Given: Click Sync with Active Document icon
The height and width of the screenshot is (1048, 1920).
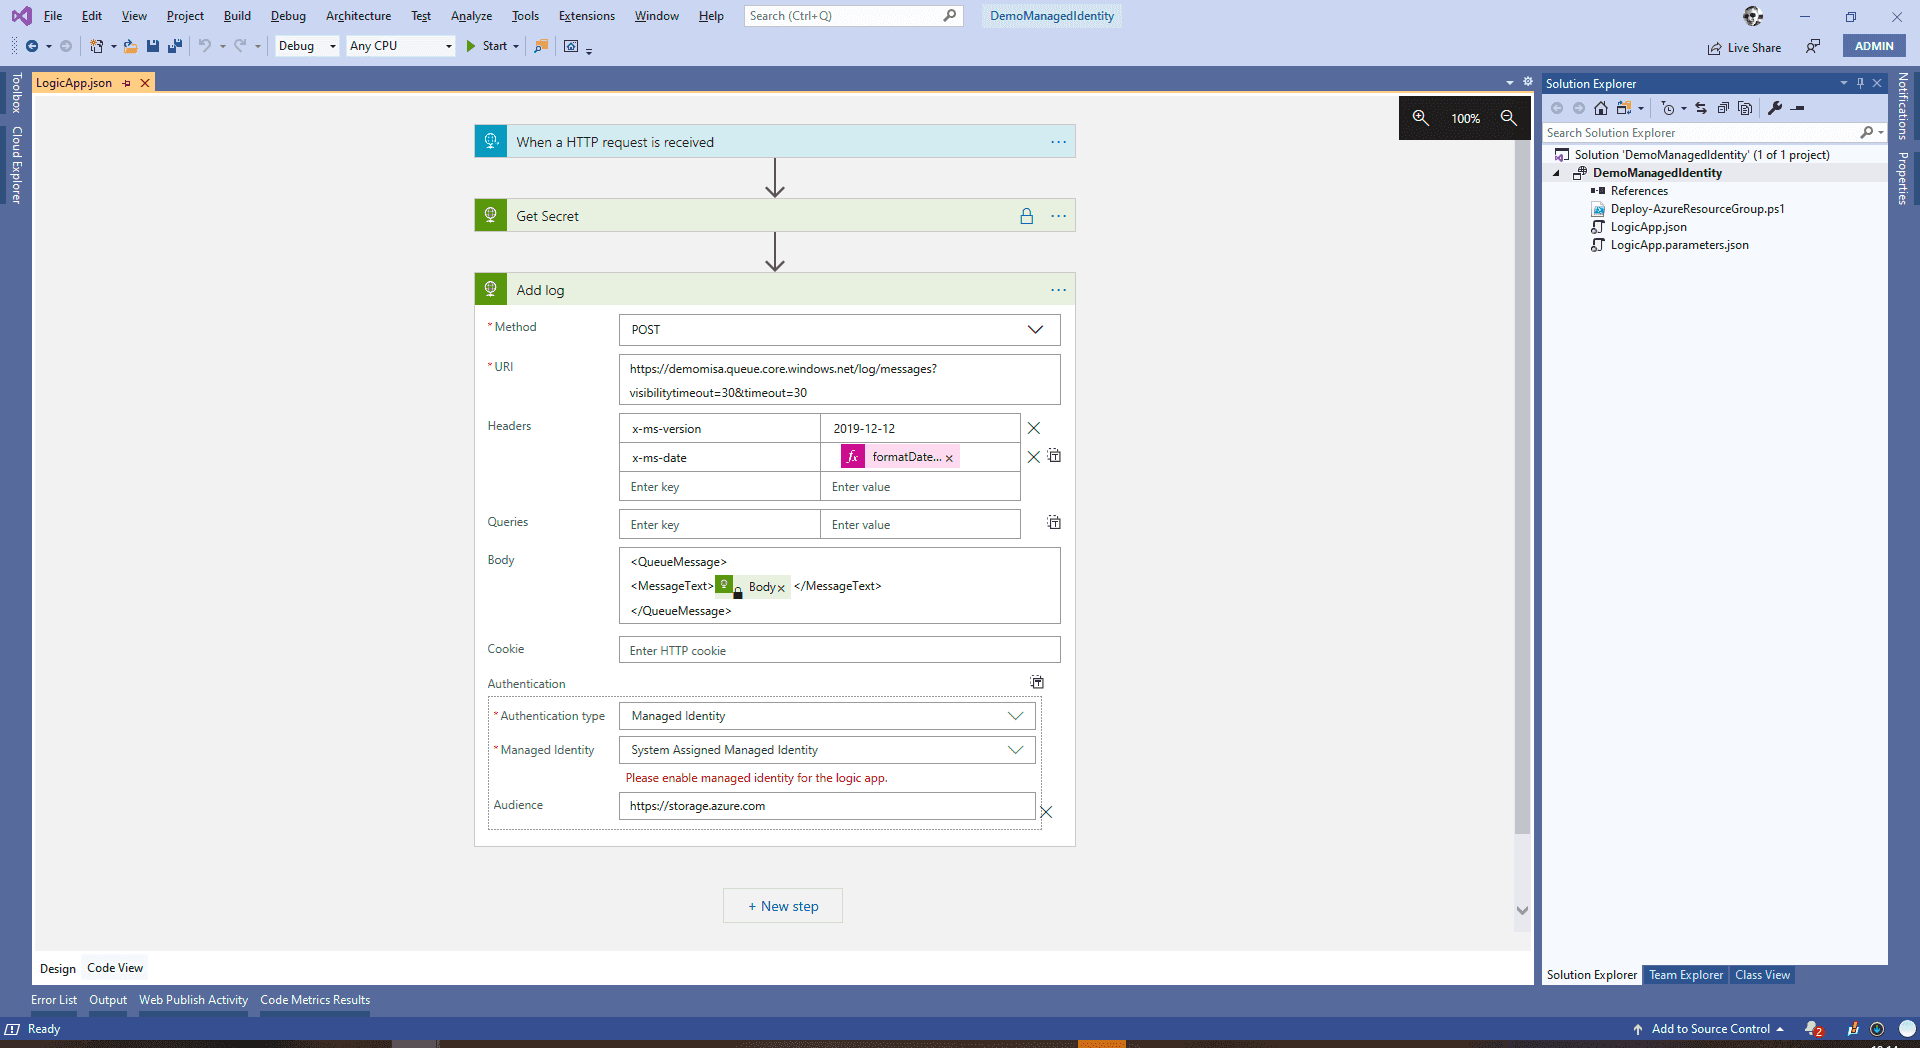Looking at the screenshot, I should click(1701, 108).
